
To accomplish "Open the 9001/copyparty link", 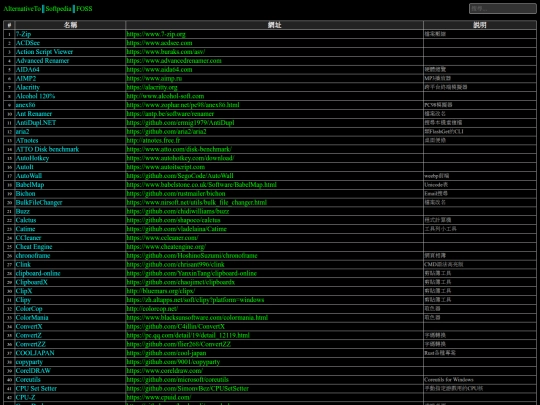I will coord(173,362).
